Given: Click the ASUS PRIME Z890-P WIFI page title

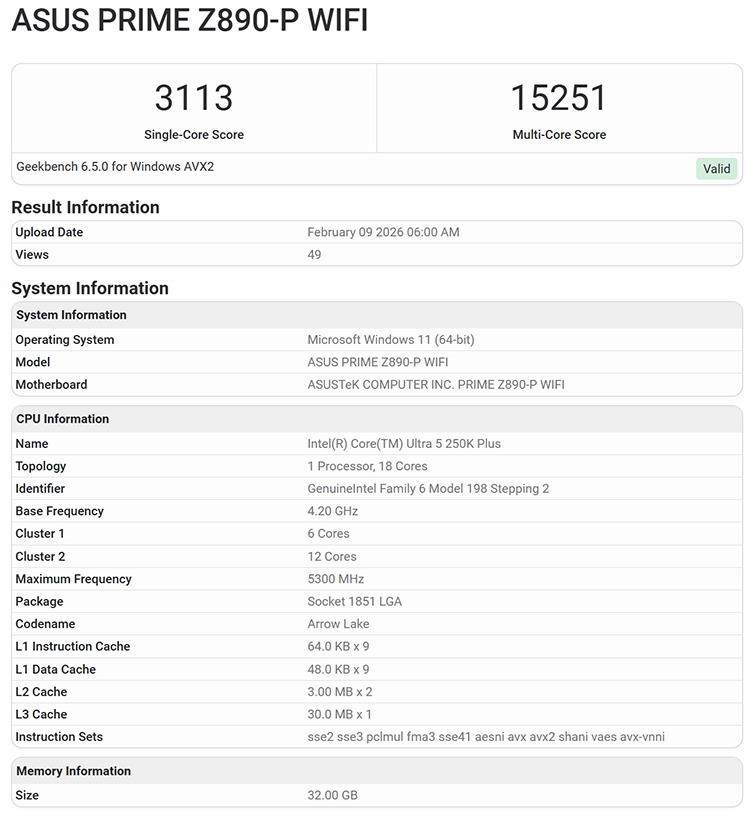Looking at the screenshot, I should pos(190,20).
